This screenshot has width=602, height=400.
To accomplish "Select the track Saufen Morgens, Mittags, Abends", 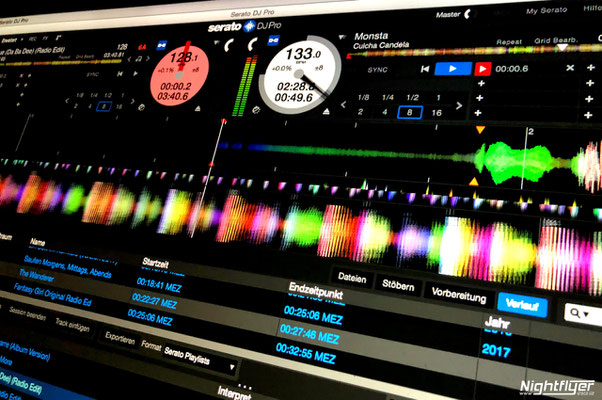I will tap(68, 267).
